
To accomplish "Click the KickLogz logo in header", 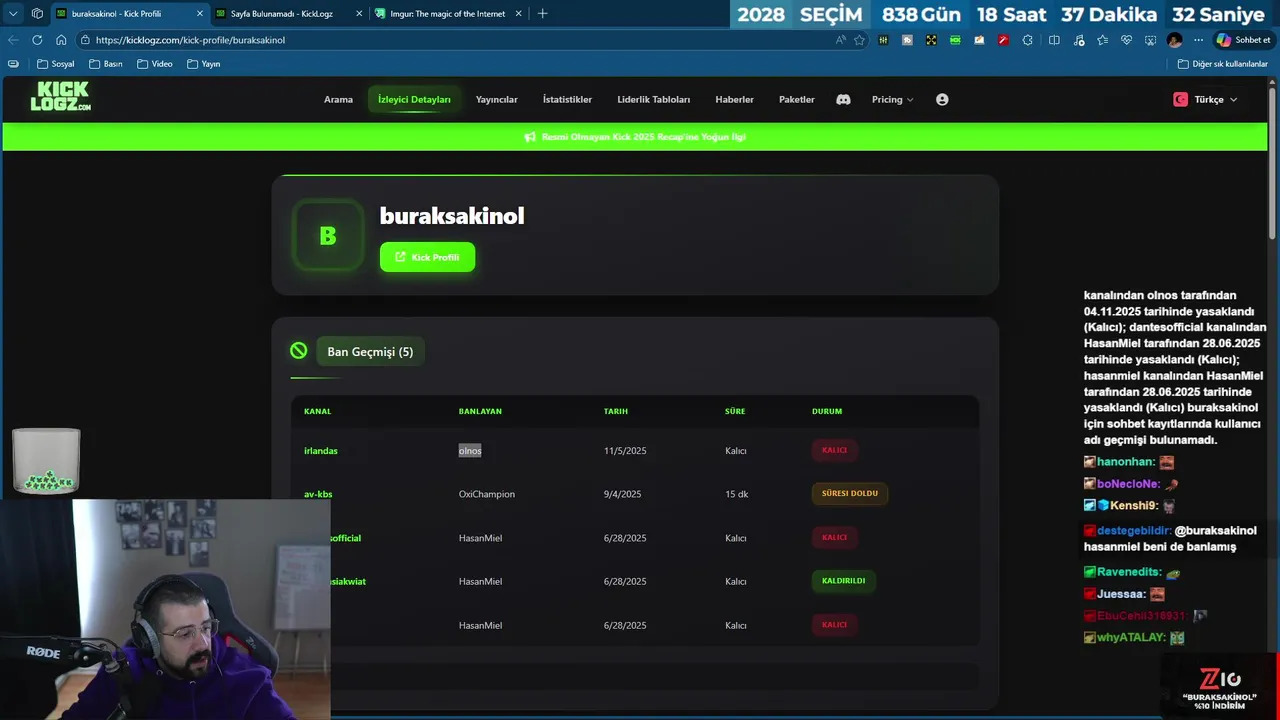I will [60, 96].
